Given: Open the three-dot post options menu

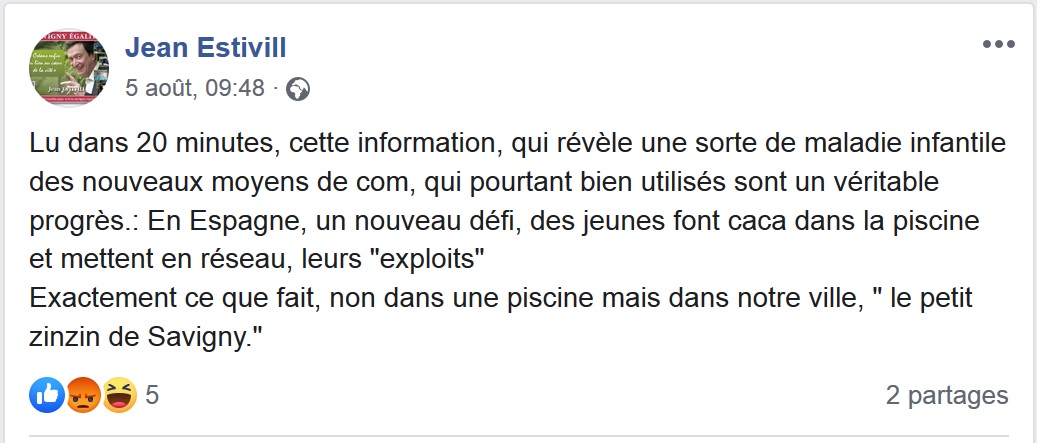Looking at the screenshot, I should coord(998,45).
